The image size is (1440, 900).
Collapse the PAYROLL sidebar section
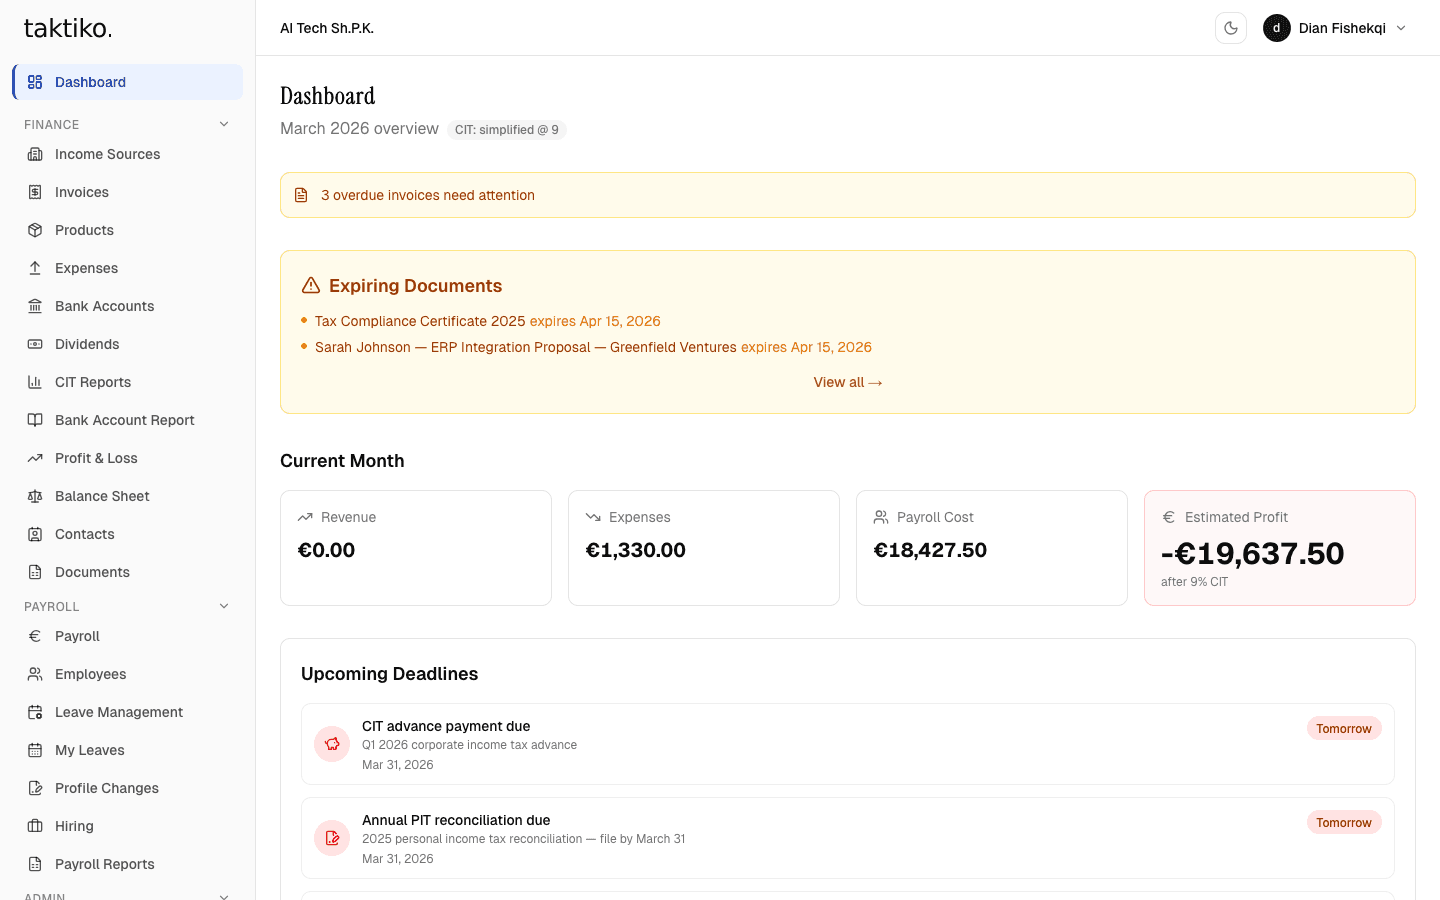(224, 607)
